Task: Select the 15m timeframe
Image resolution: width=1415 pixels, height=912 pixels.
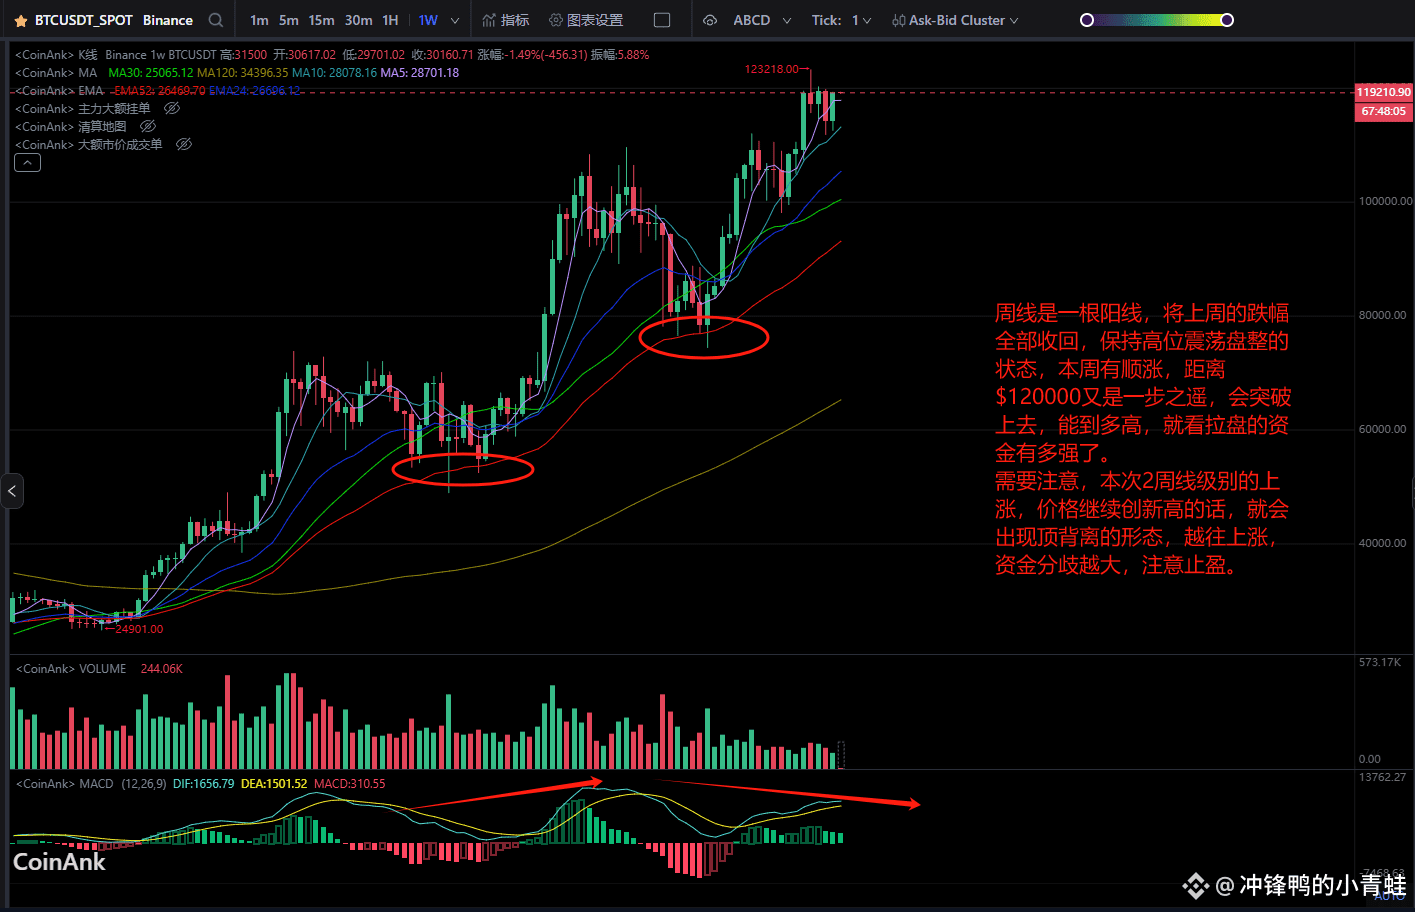Action: tap(321, 20)
